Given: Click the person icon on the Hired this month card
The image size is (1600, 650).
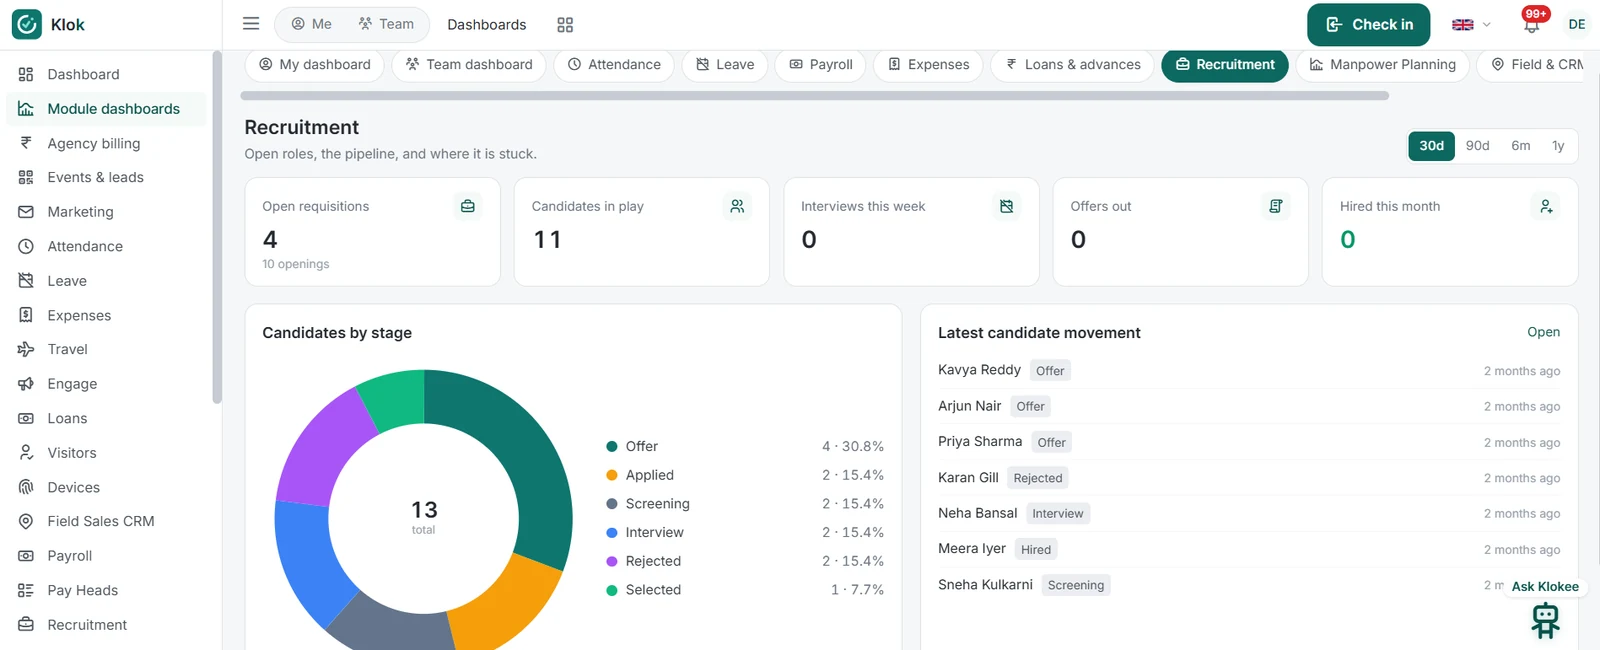Looking at the screenshot, I should 1546,206.
